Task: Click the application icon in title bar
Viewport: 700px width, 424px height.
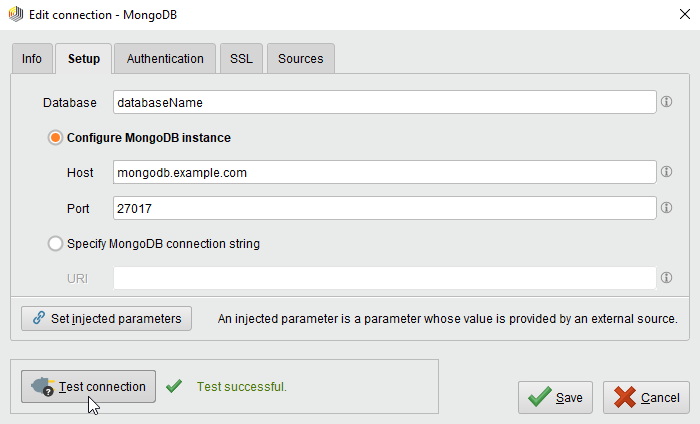Action: (14, 14)
